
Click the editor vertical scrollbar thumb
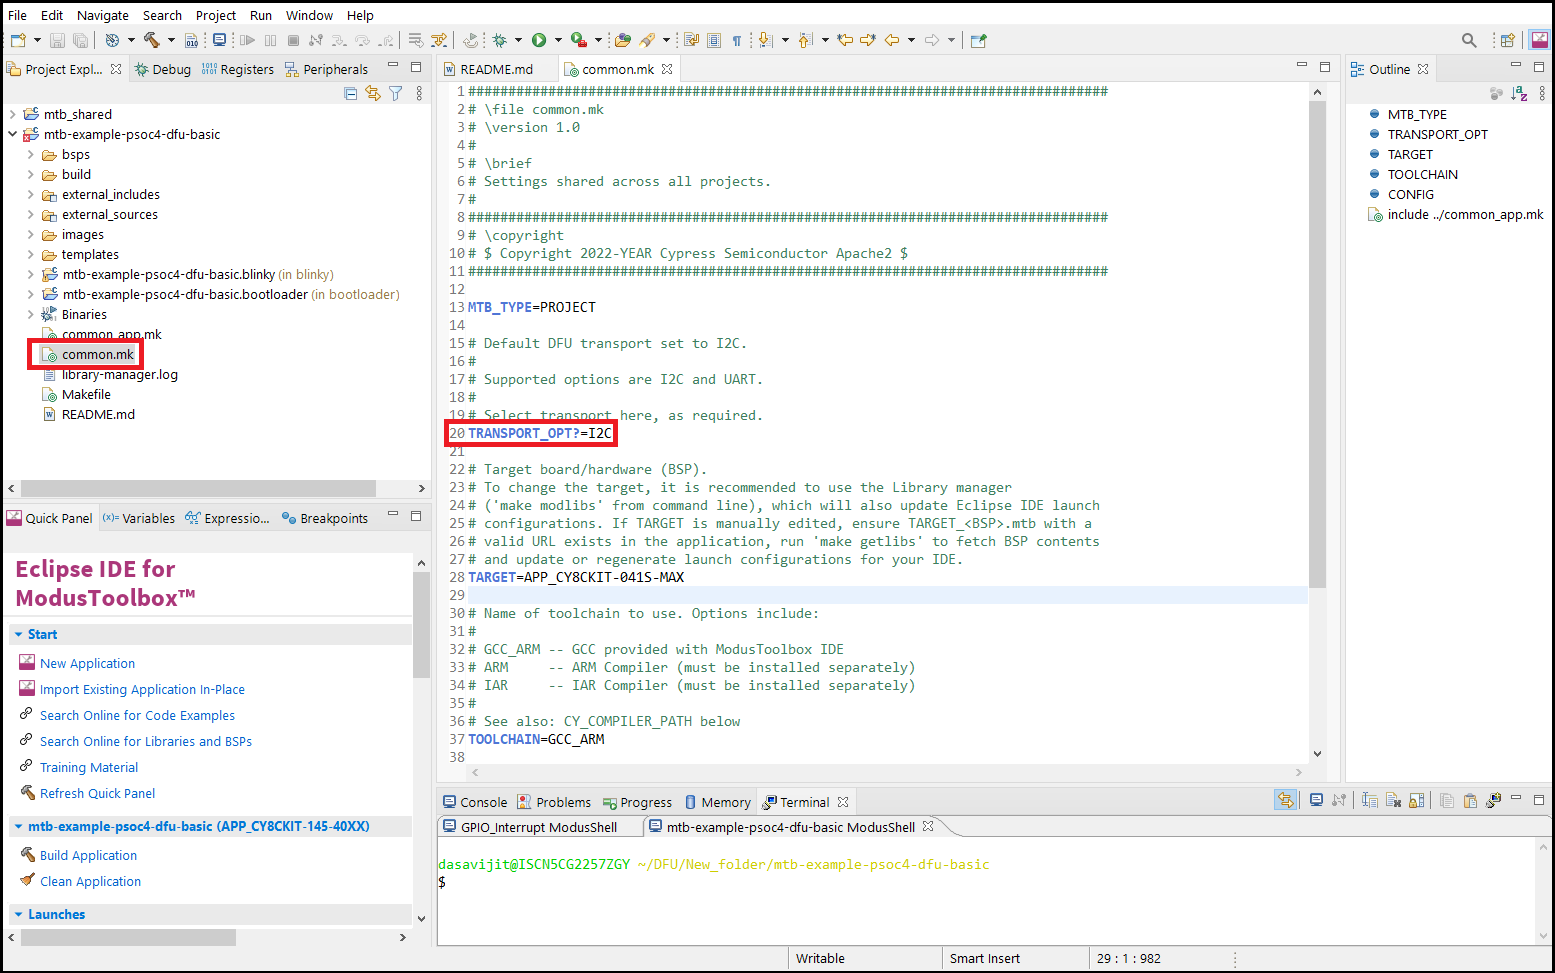click(x=1317, y=344)
